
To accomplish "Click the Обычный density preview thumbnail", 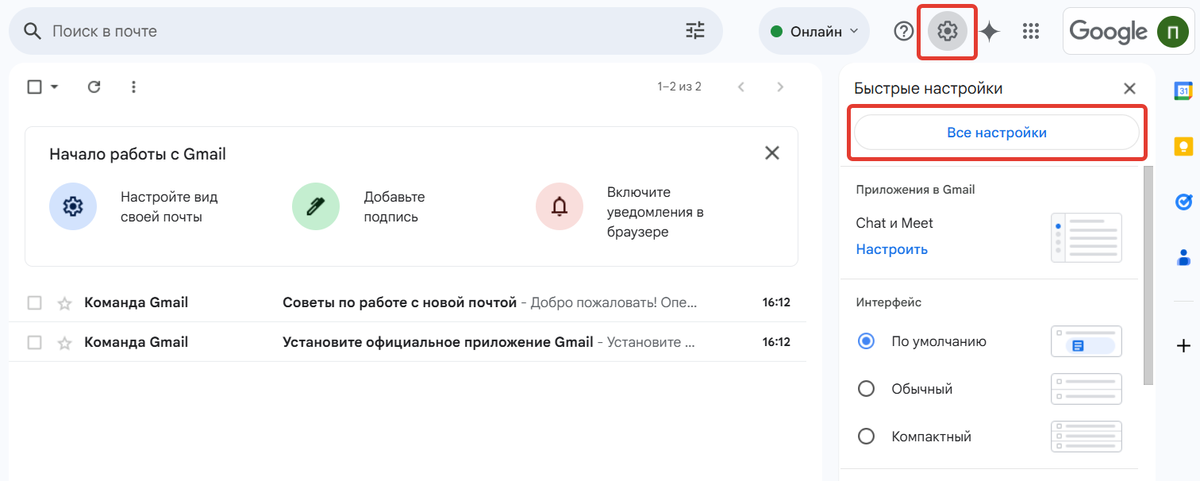I will [x=1086, y=388].
